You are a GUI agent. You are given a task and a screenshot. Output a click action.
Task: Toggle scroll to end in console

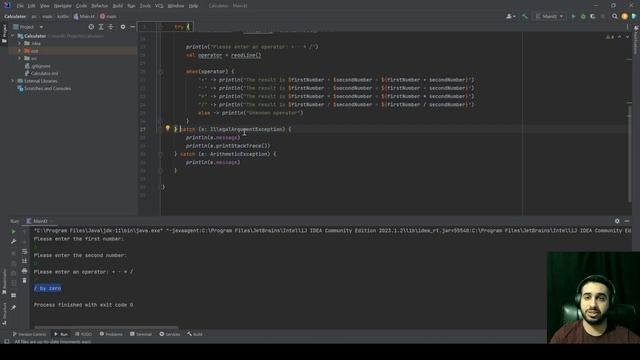24,261
